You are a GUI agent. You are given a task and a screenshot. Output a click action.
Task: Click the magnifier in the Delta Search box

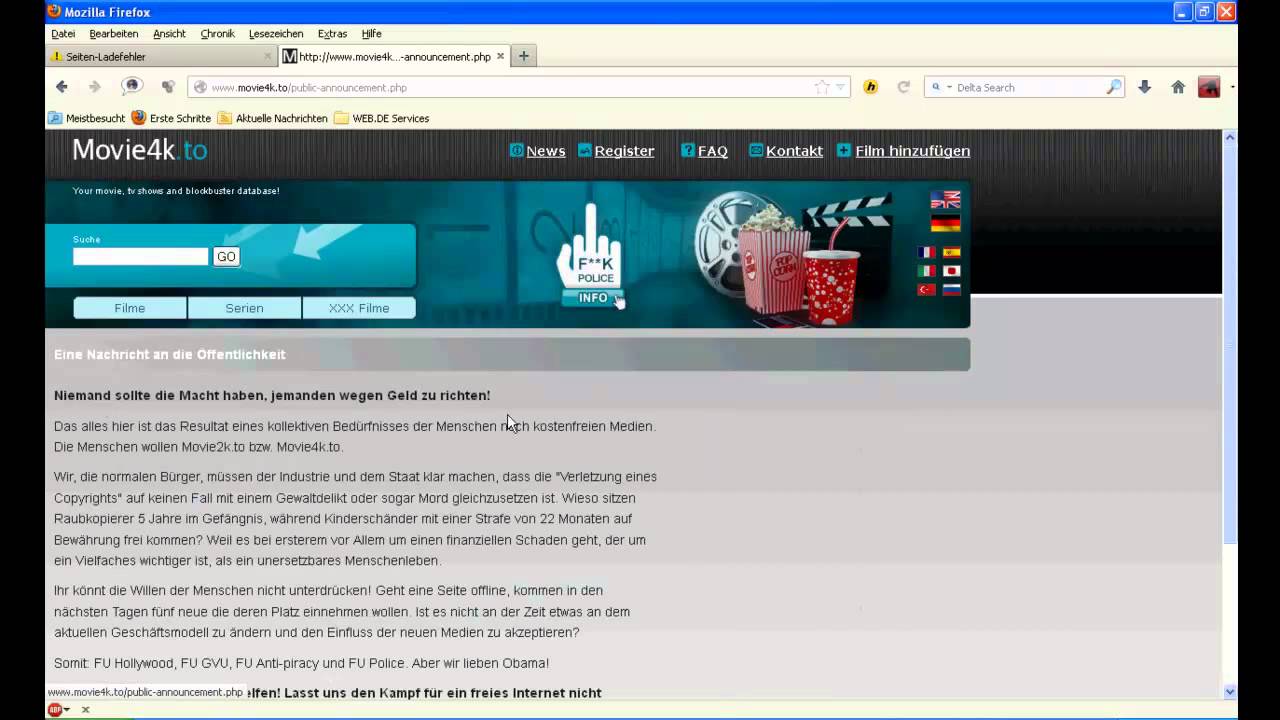tap(1113, 87)
